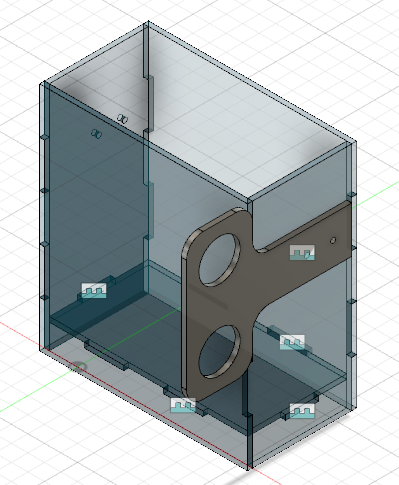Image resolution: width=399 pixels, height=485 pixels.
Task: Select the joint glyph on the dark left panel
Action: click(94, 291)
